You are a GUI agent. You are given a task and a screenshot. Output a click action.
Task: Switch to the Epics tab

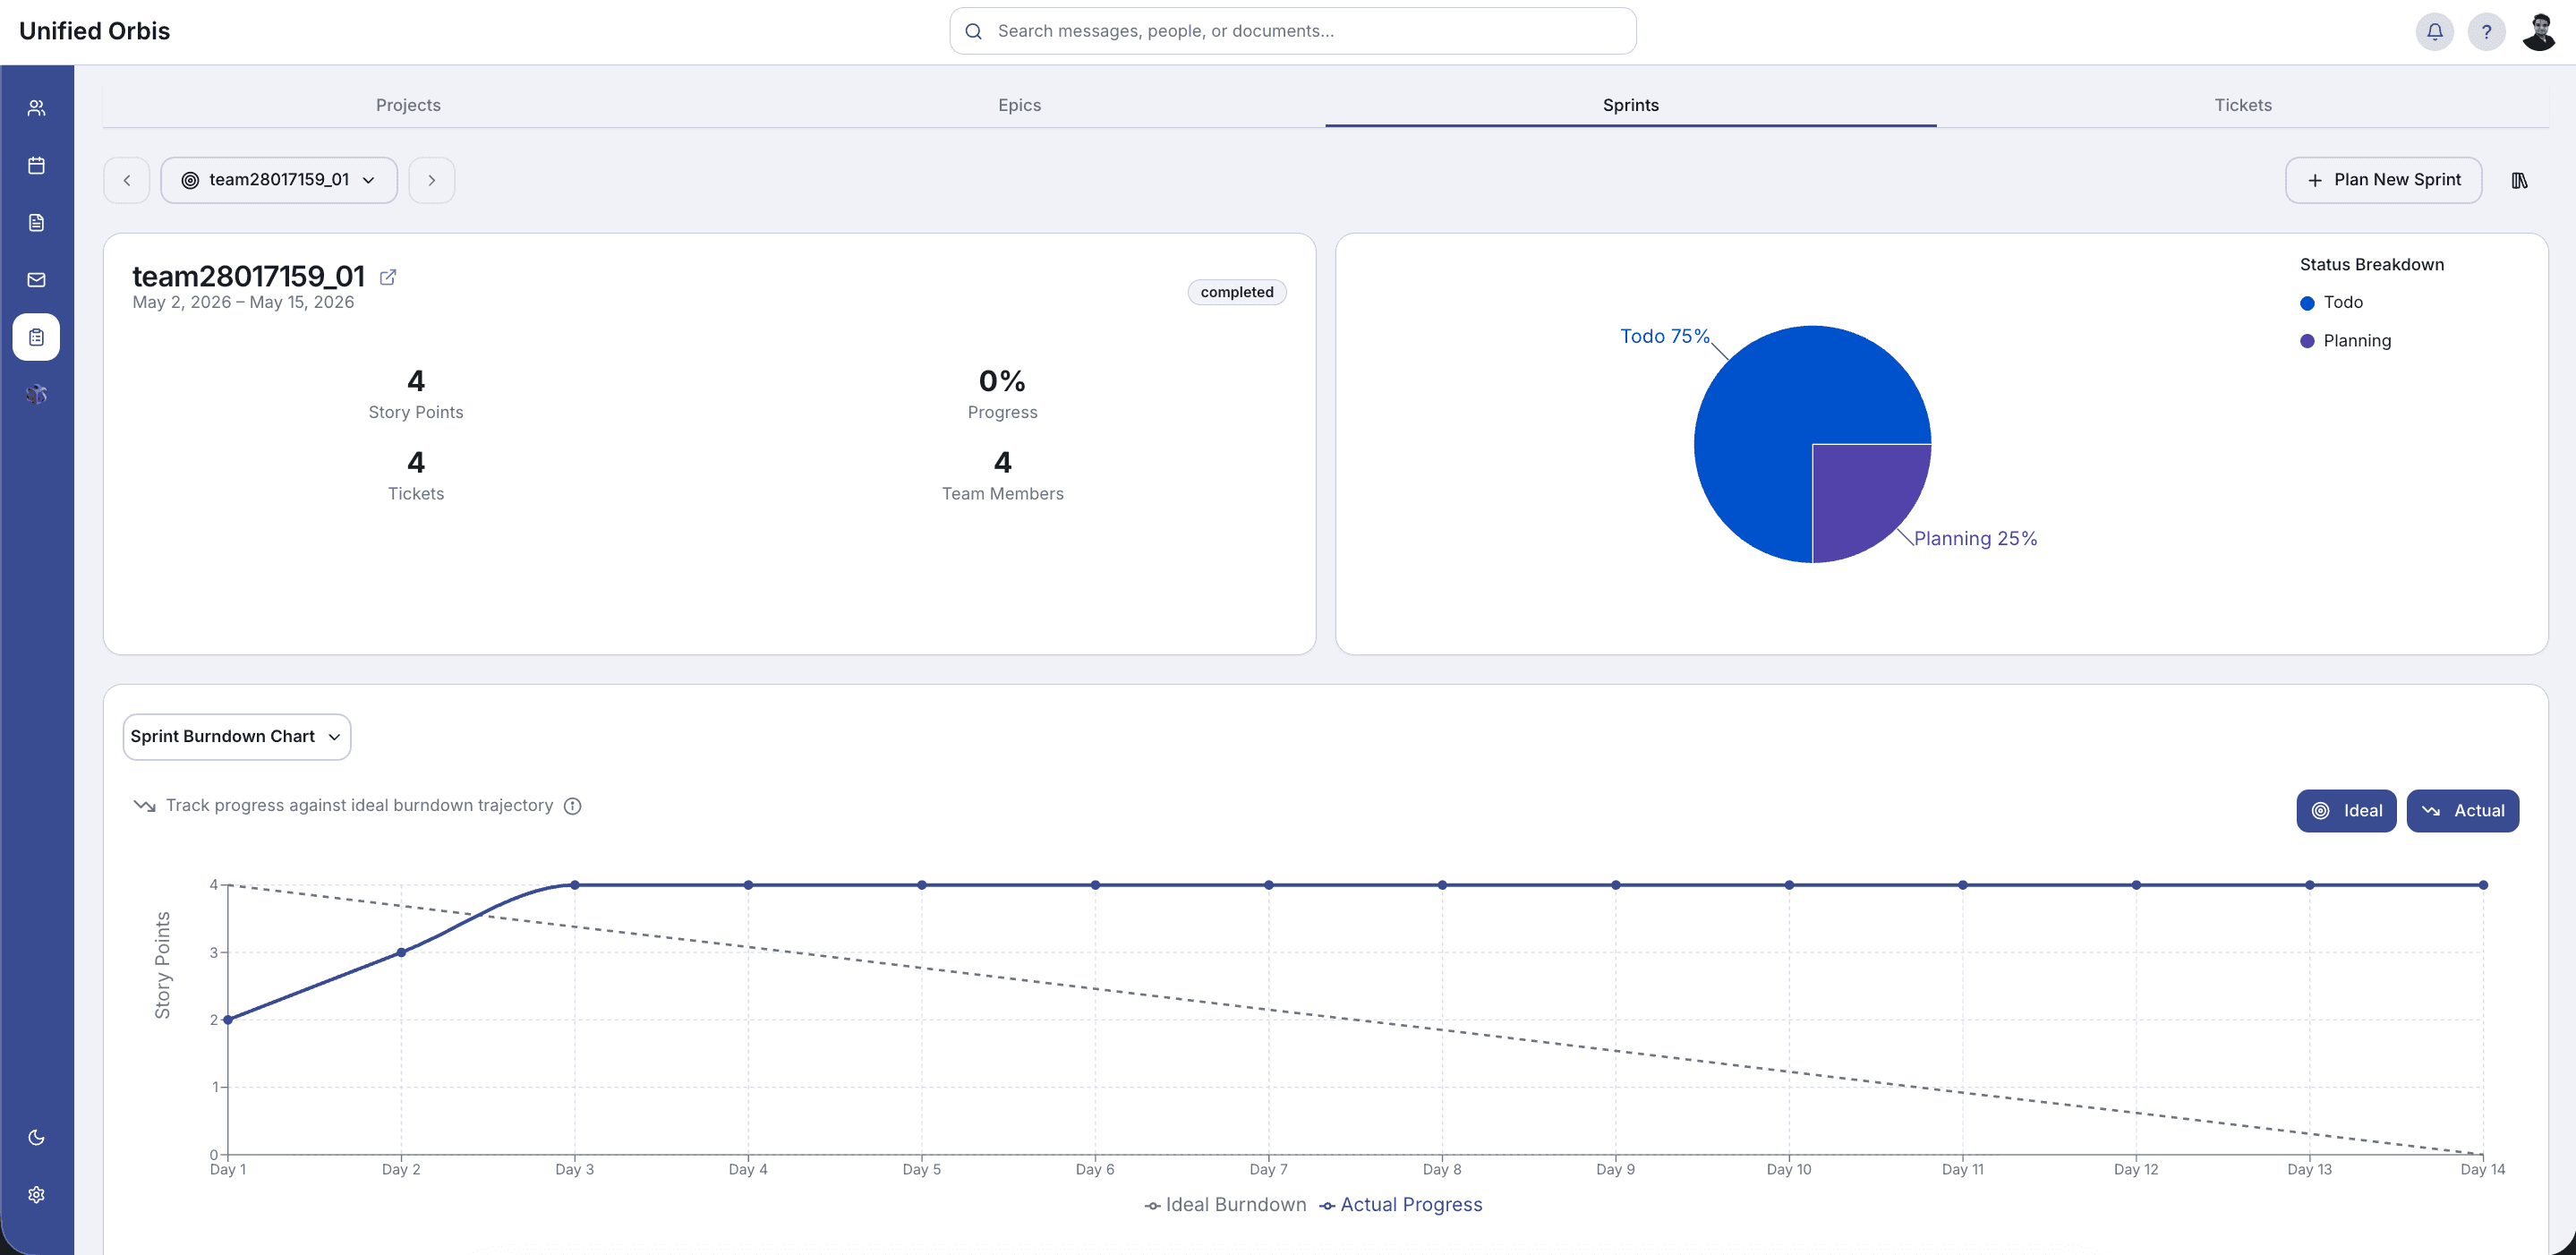(1019, 105)
